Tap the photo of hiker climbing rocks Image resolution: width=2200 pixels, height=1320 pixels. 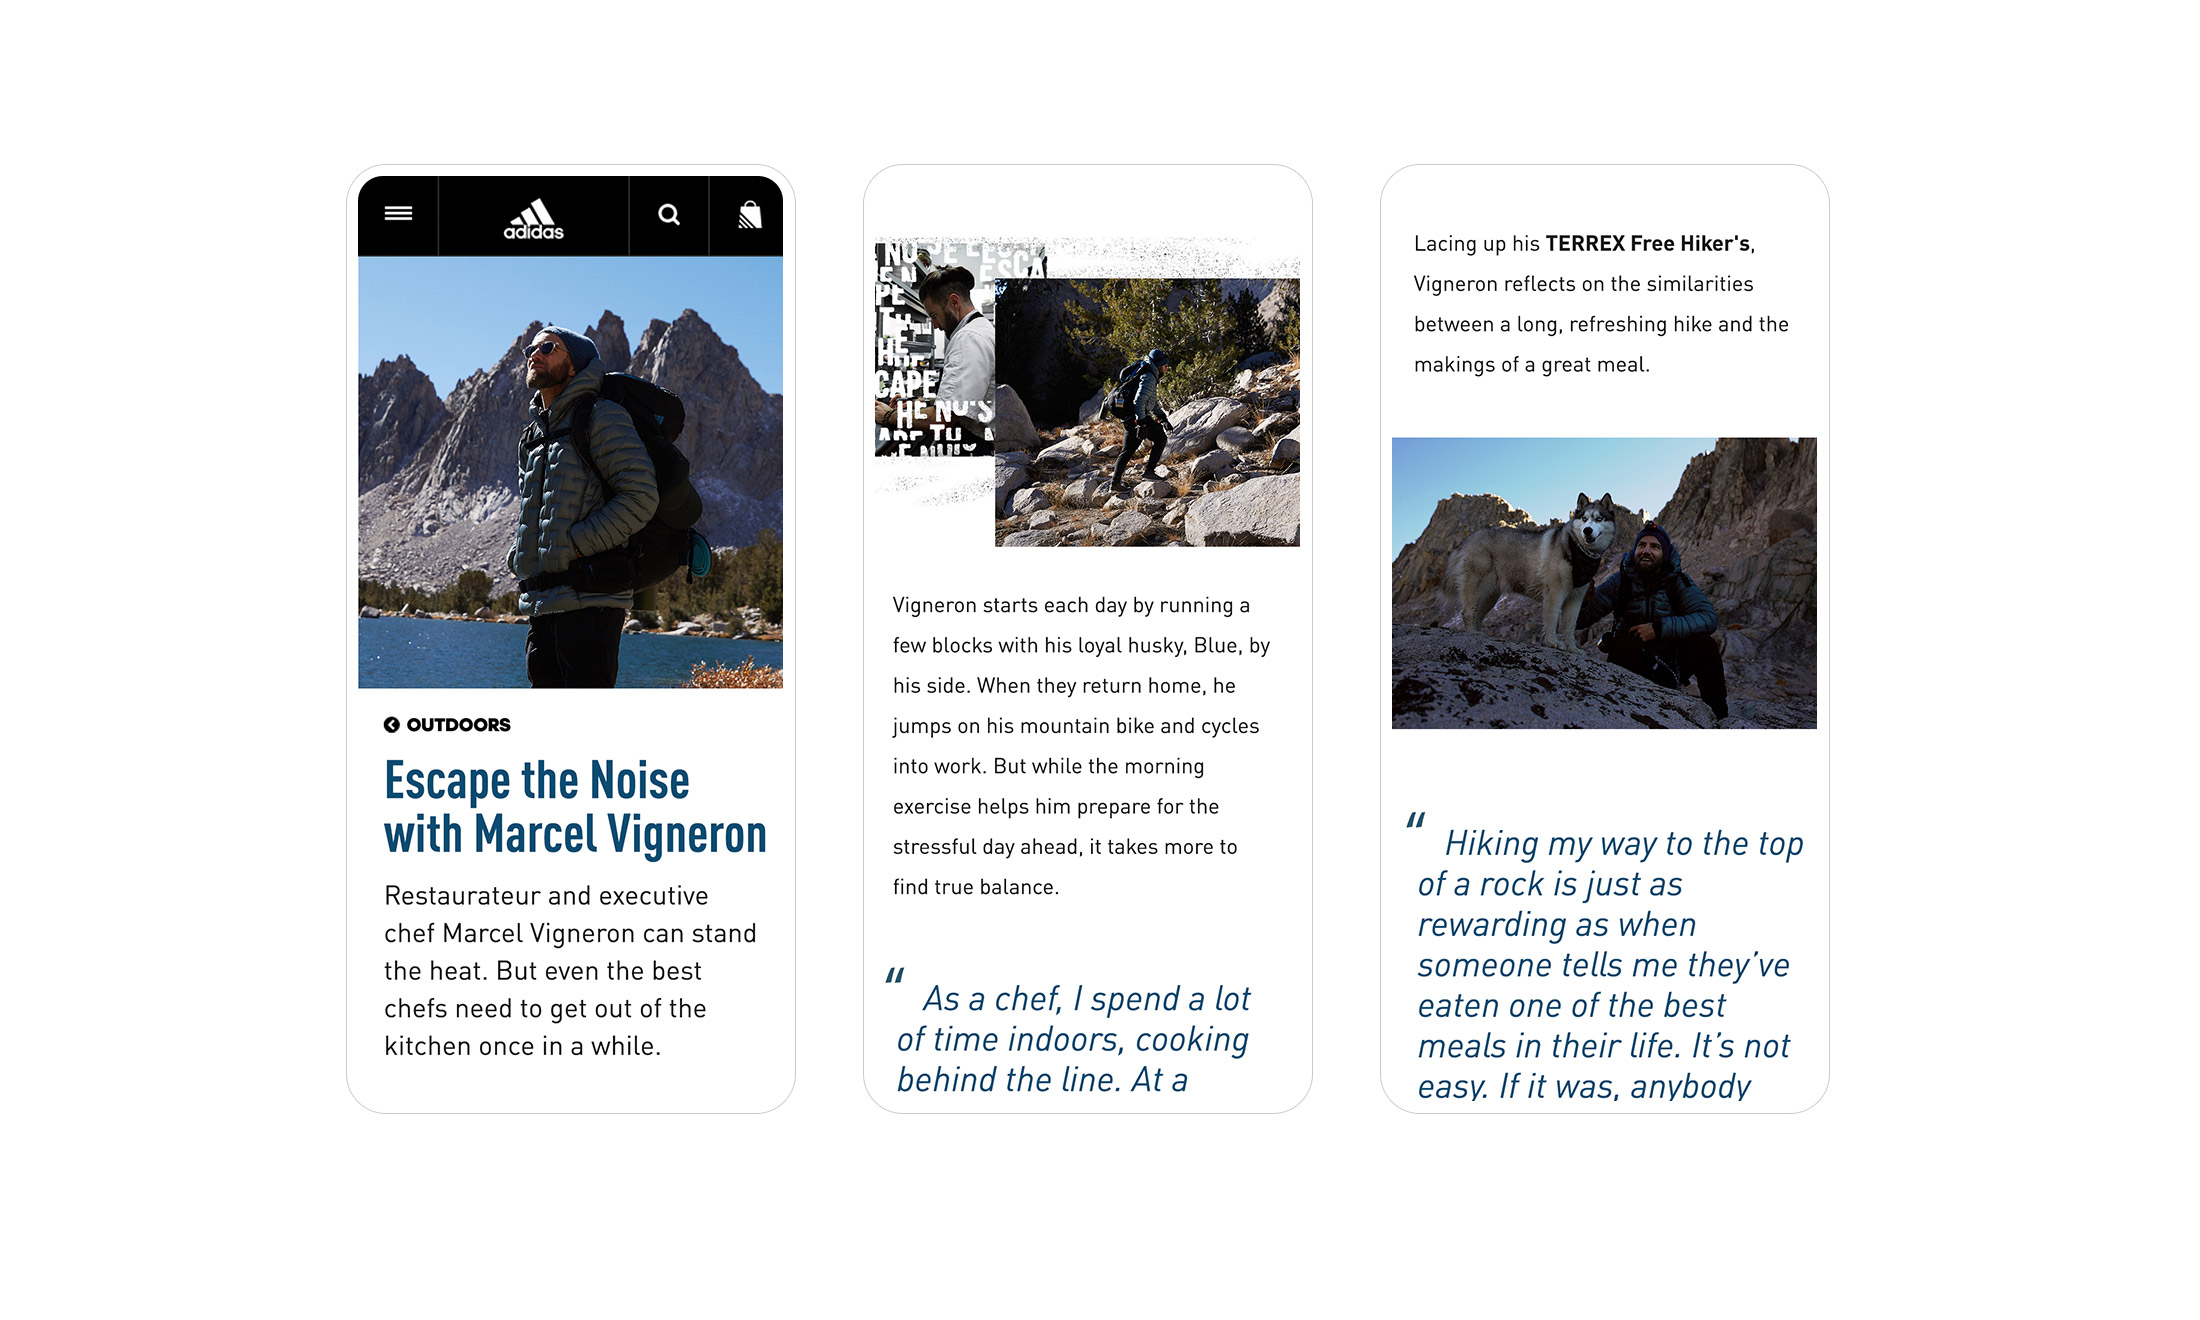(x=1147, y=412)
